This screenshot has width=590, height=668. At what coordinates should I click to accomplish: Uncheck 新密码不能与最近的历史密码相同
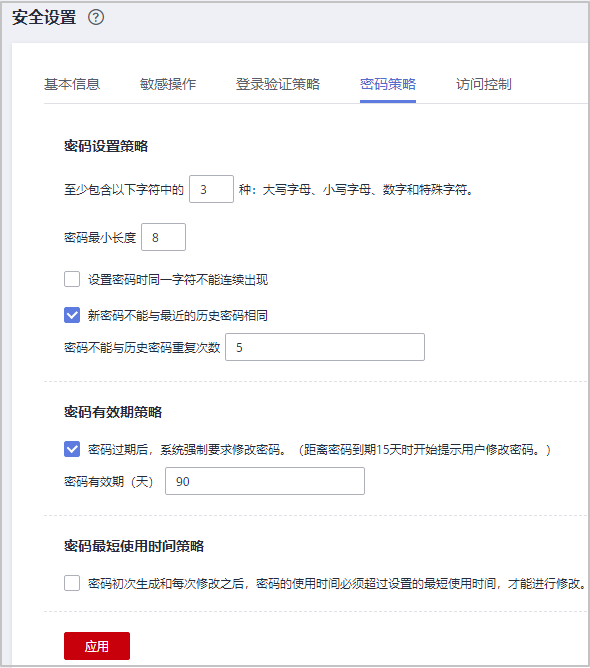coord(72,315)
